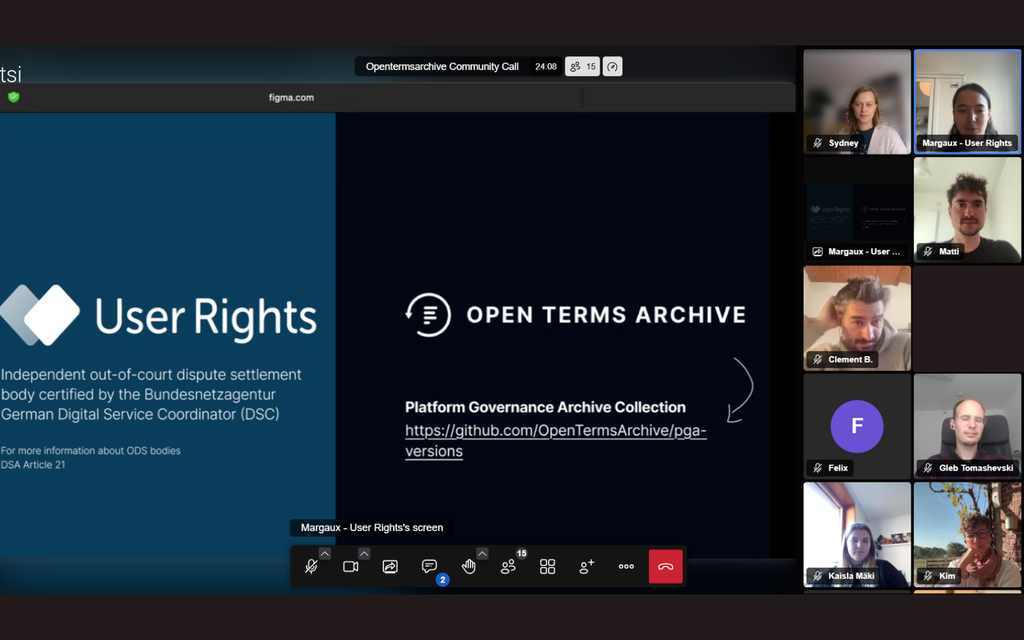Click the purple F avatar circle

[857, 426]
